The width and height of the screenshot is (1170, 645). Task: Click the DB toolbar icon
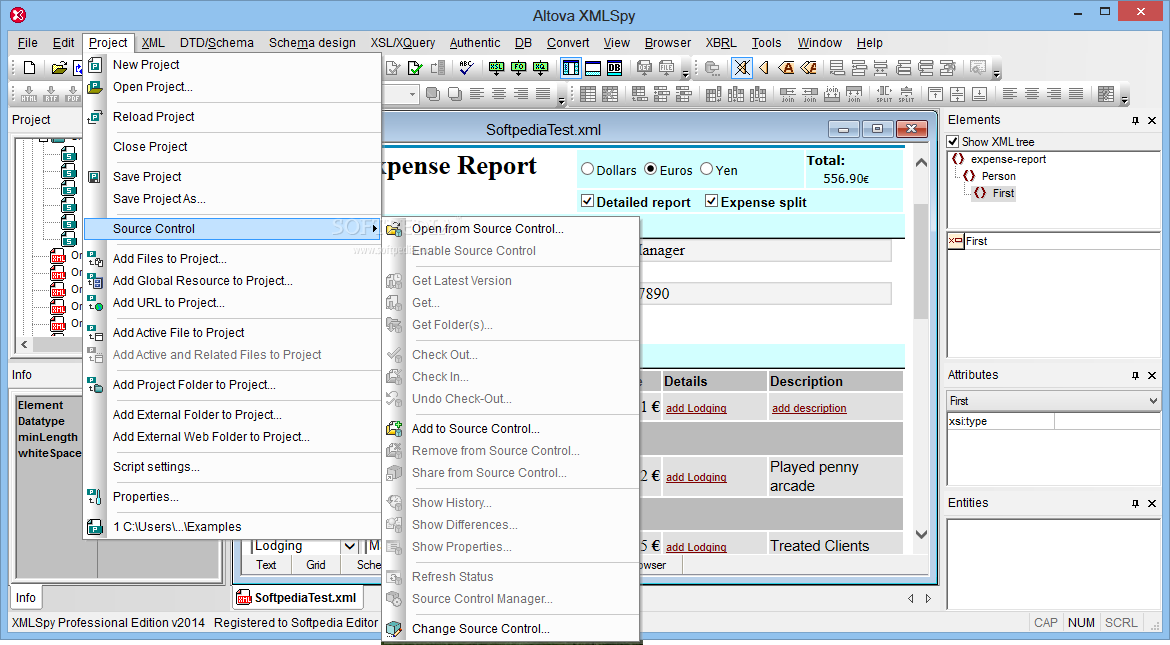[614, 68]
